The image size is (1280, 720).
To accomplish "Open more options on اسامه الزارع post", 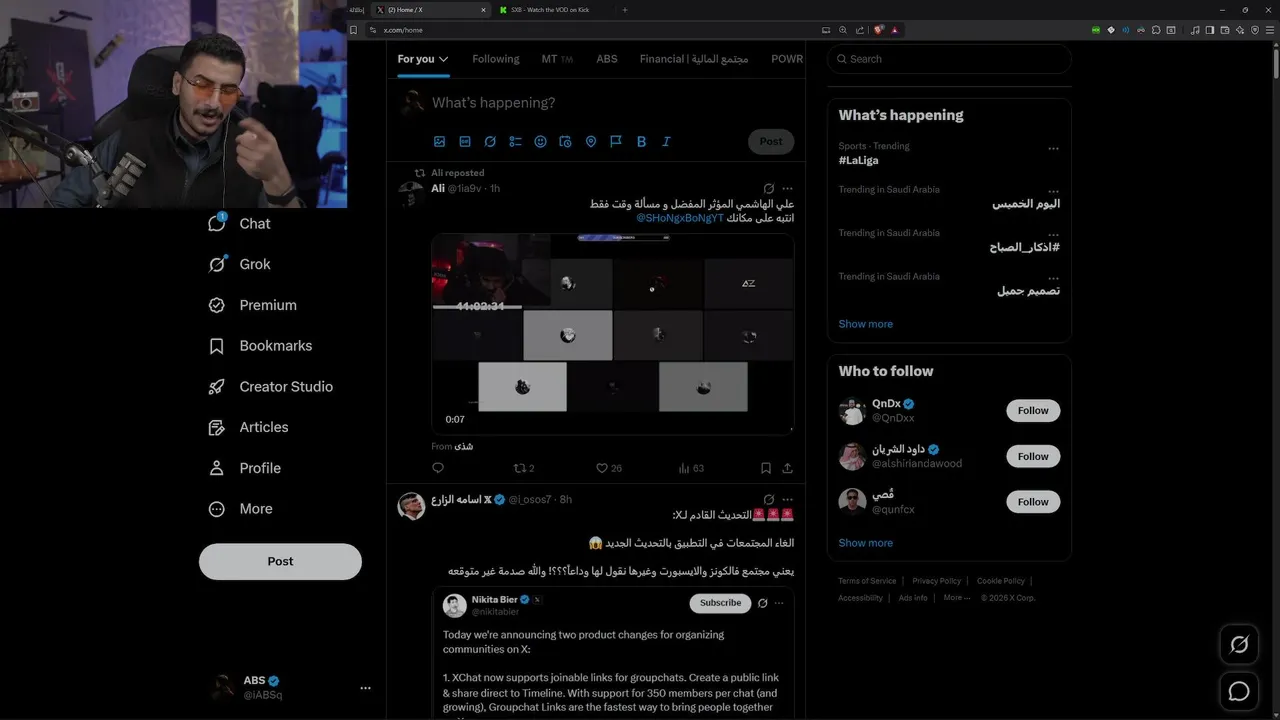I will click(x=788, y=499).
